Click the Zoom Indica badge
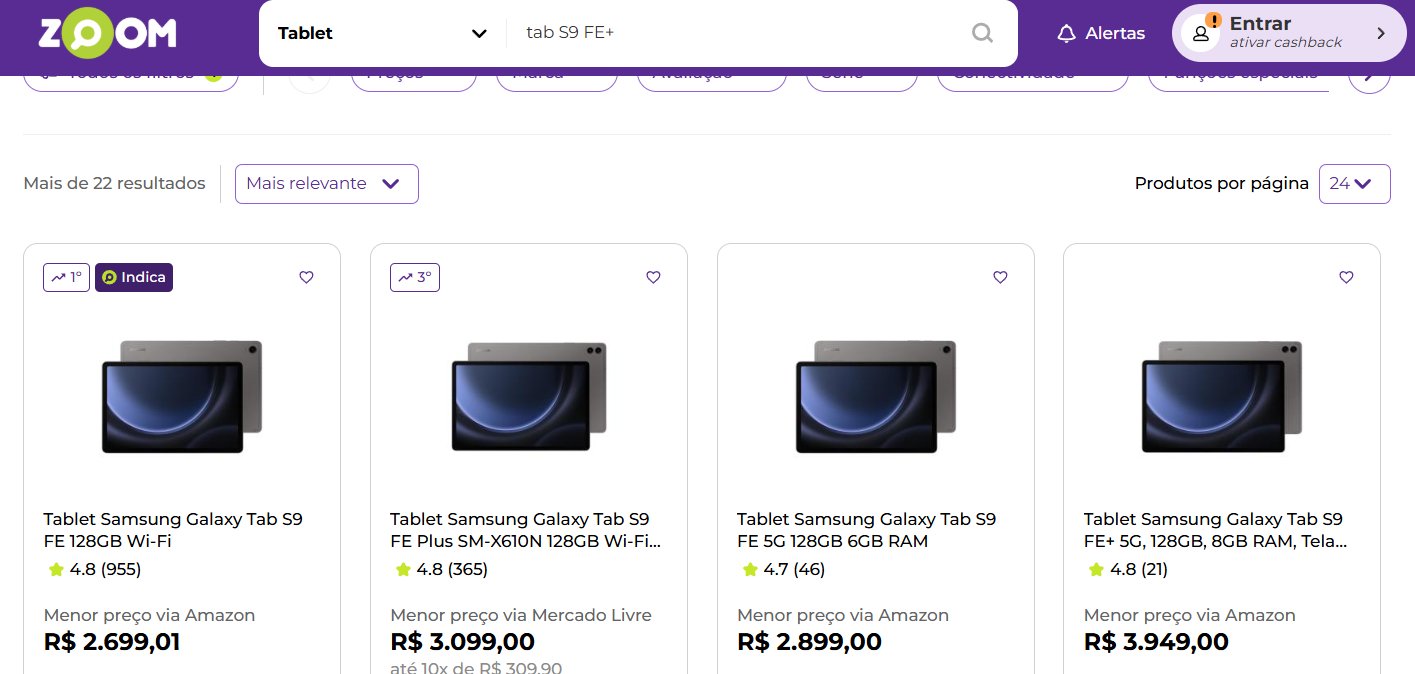Image resolution: width=1415 pixels, height=674 pixels. pyautogui.click(x=134, y=277)
